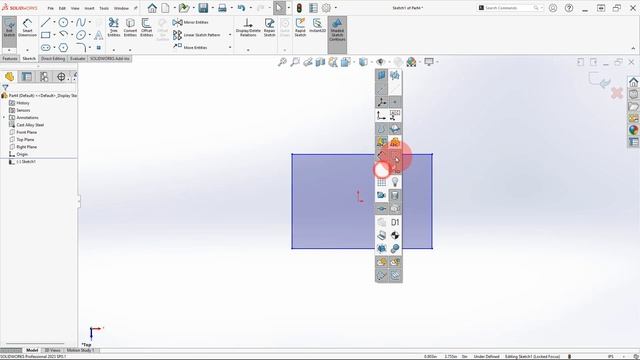The width and height of the screenshot is (640, 360).
Task: Toggle dimension names D1 in flyout
Action: [395, 222]
